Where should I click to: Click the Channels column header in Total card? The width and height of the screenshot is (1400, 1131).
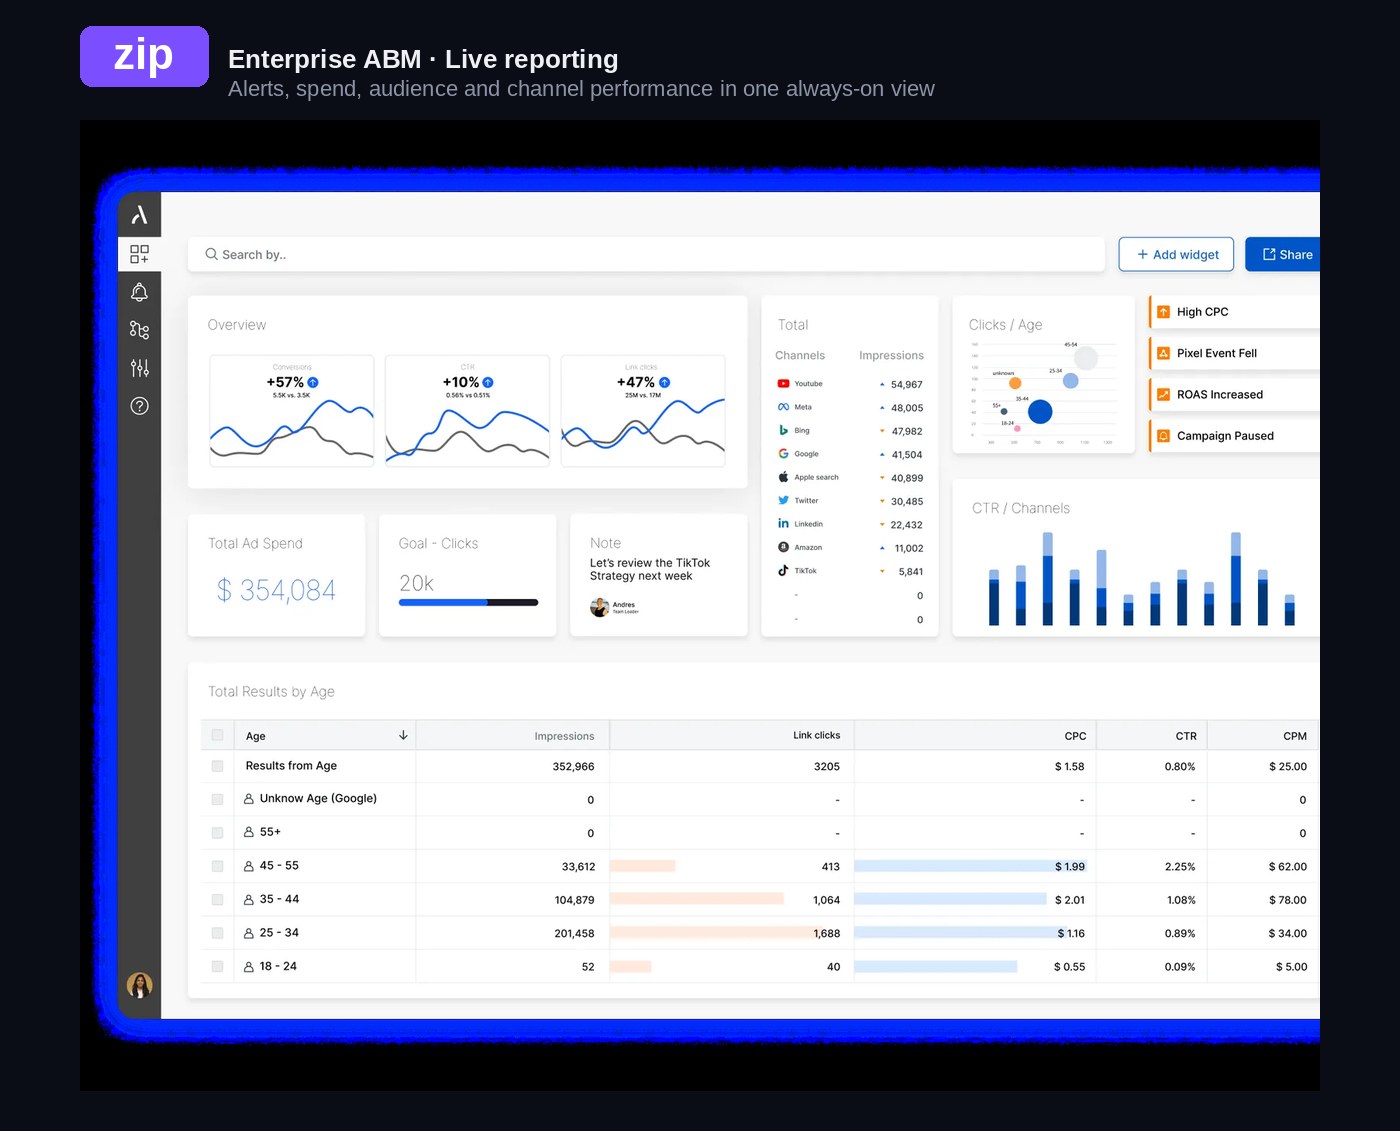pyautogui.click(x=800, y=355)
